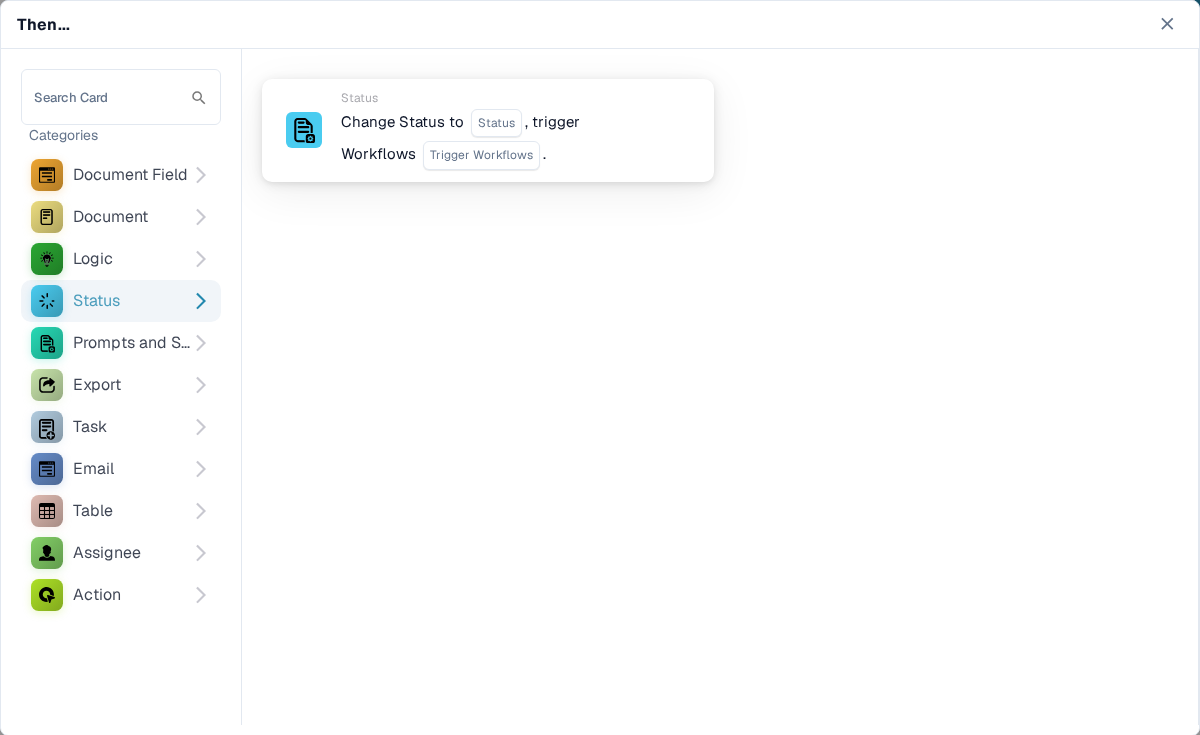Click the Categories heading
Screen dimensions: 1200x735
pyautogui.click(x=63, y=135)
